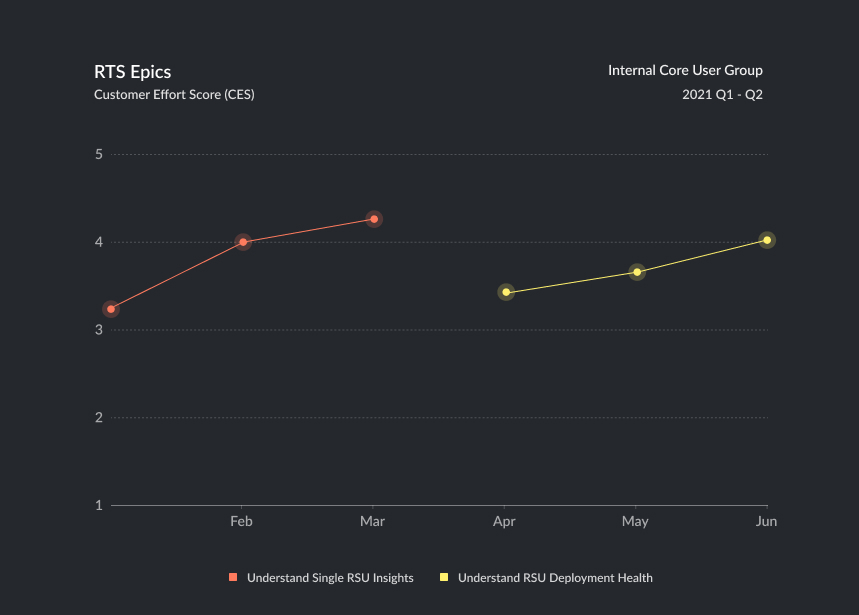Click the orange data point above Feb

pyautogui.click(x=242, y=242)
